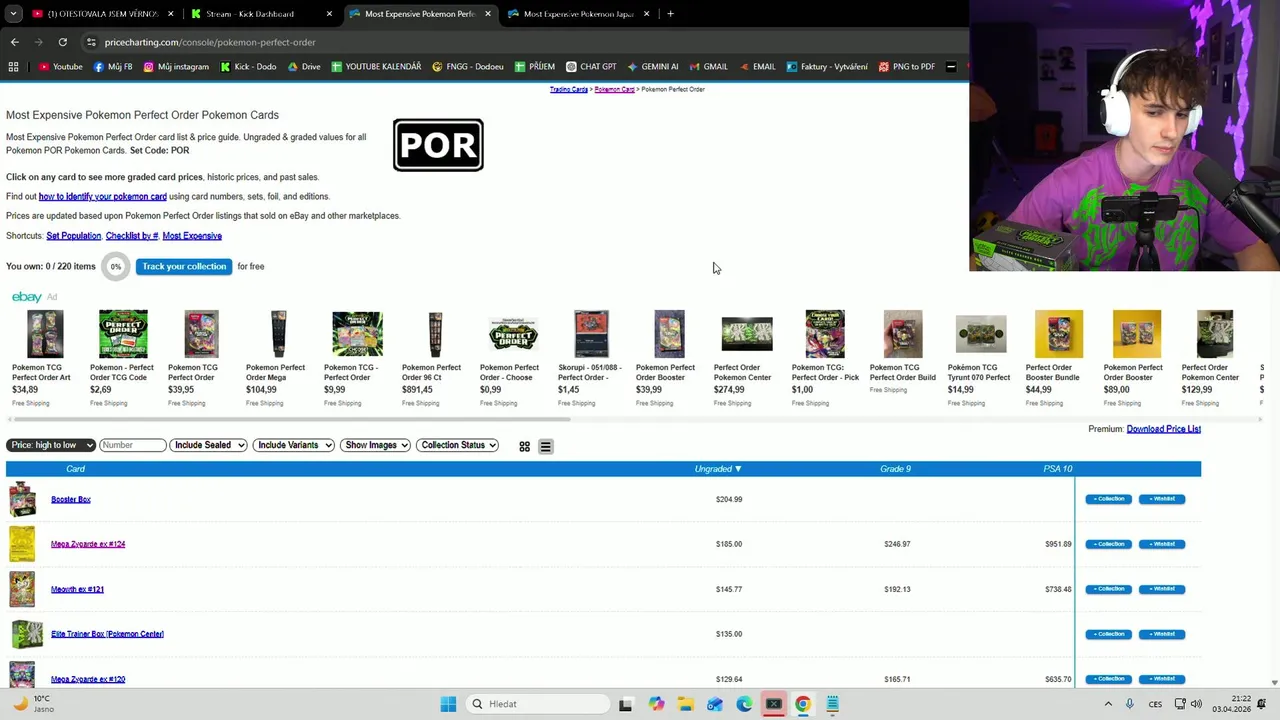This screenshot has height=720, width=1280.
Task: Open a new browser tab
Action: [x=670, y=14]
